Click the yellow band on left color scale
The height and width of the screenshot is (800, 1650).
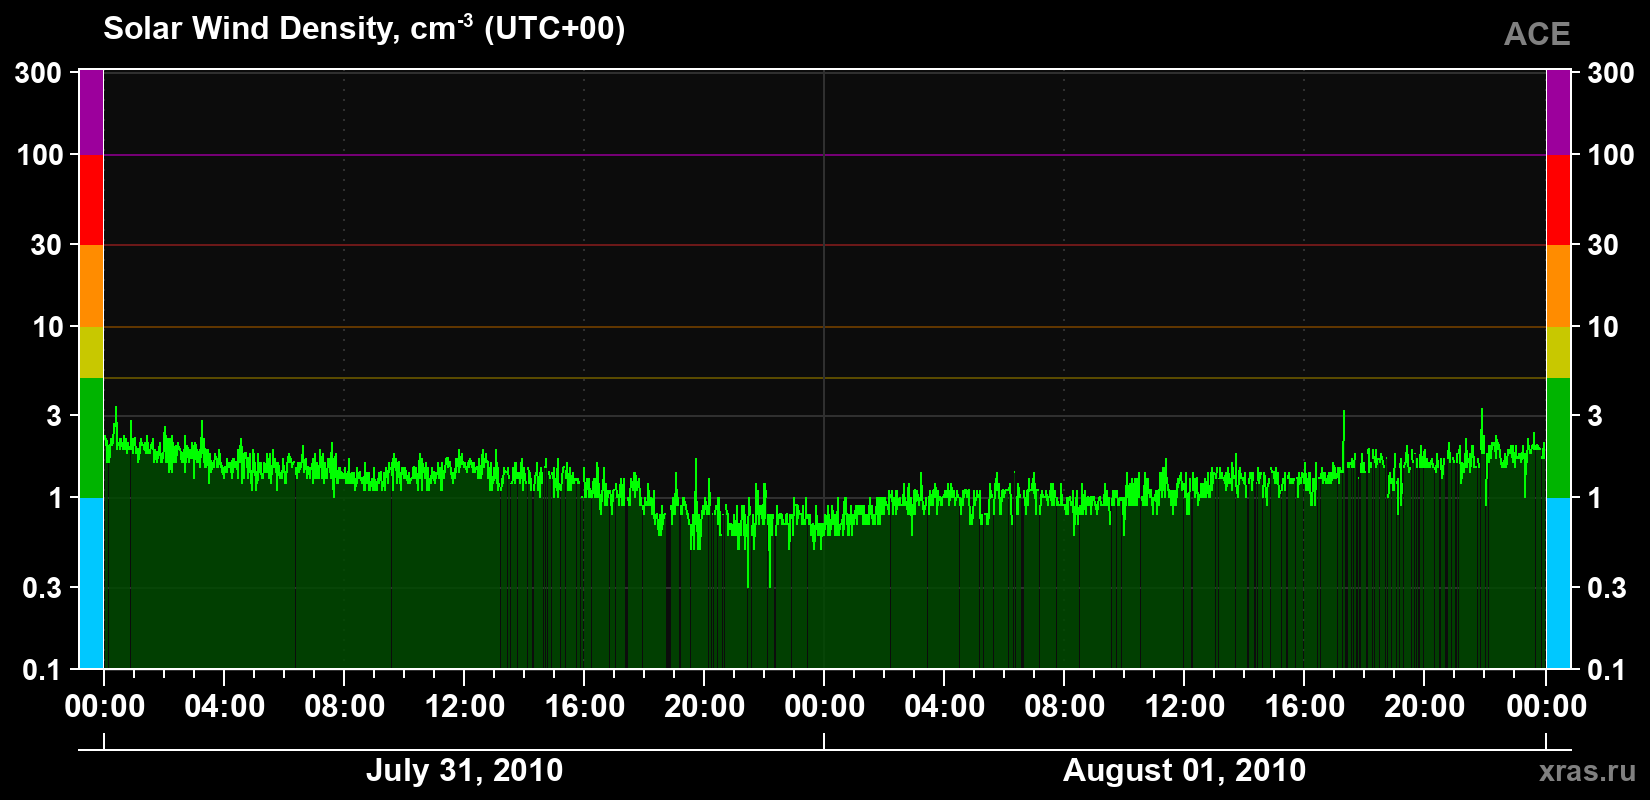pos(91,352)
